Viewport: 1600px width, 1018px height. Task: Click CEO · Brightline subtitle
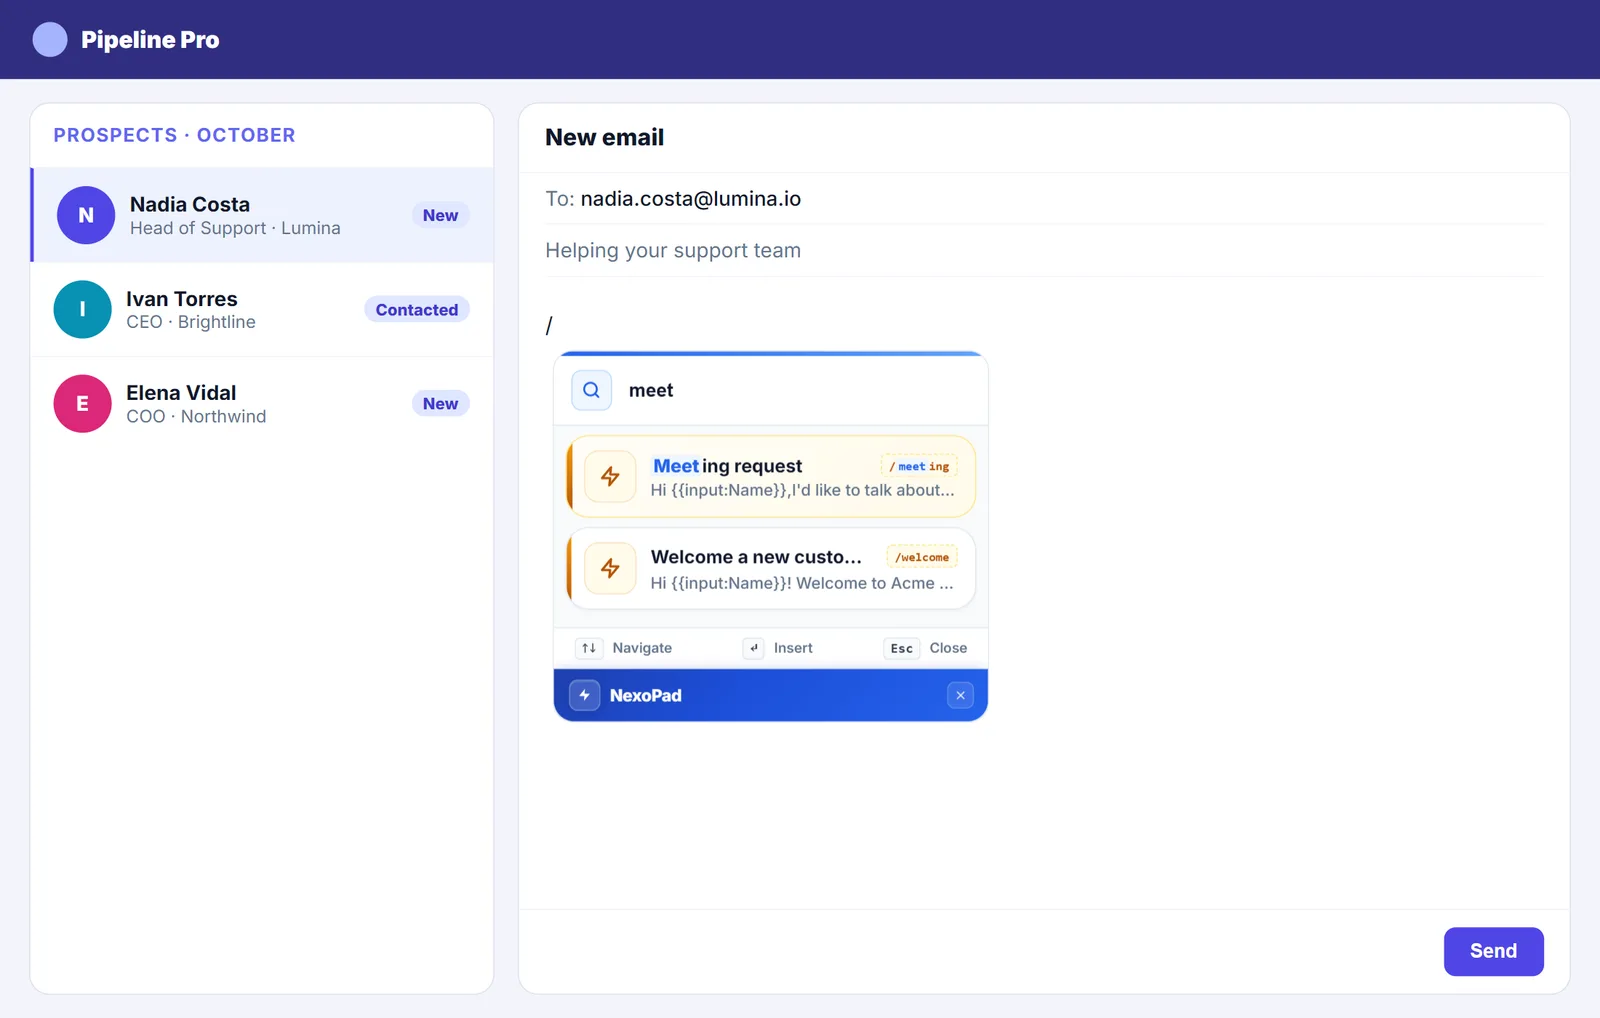191,322
